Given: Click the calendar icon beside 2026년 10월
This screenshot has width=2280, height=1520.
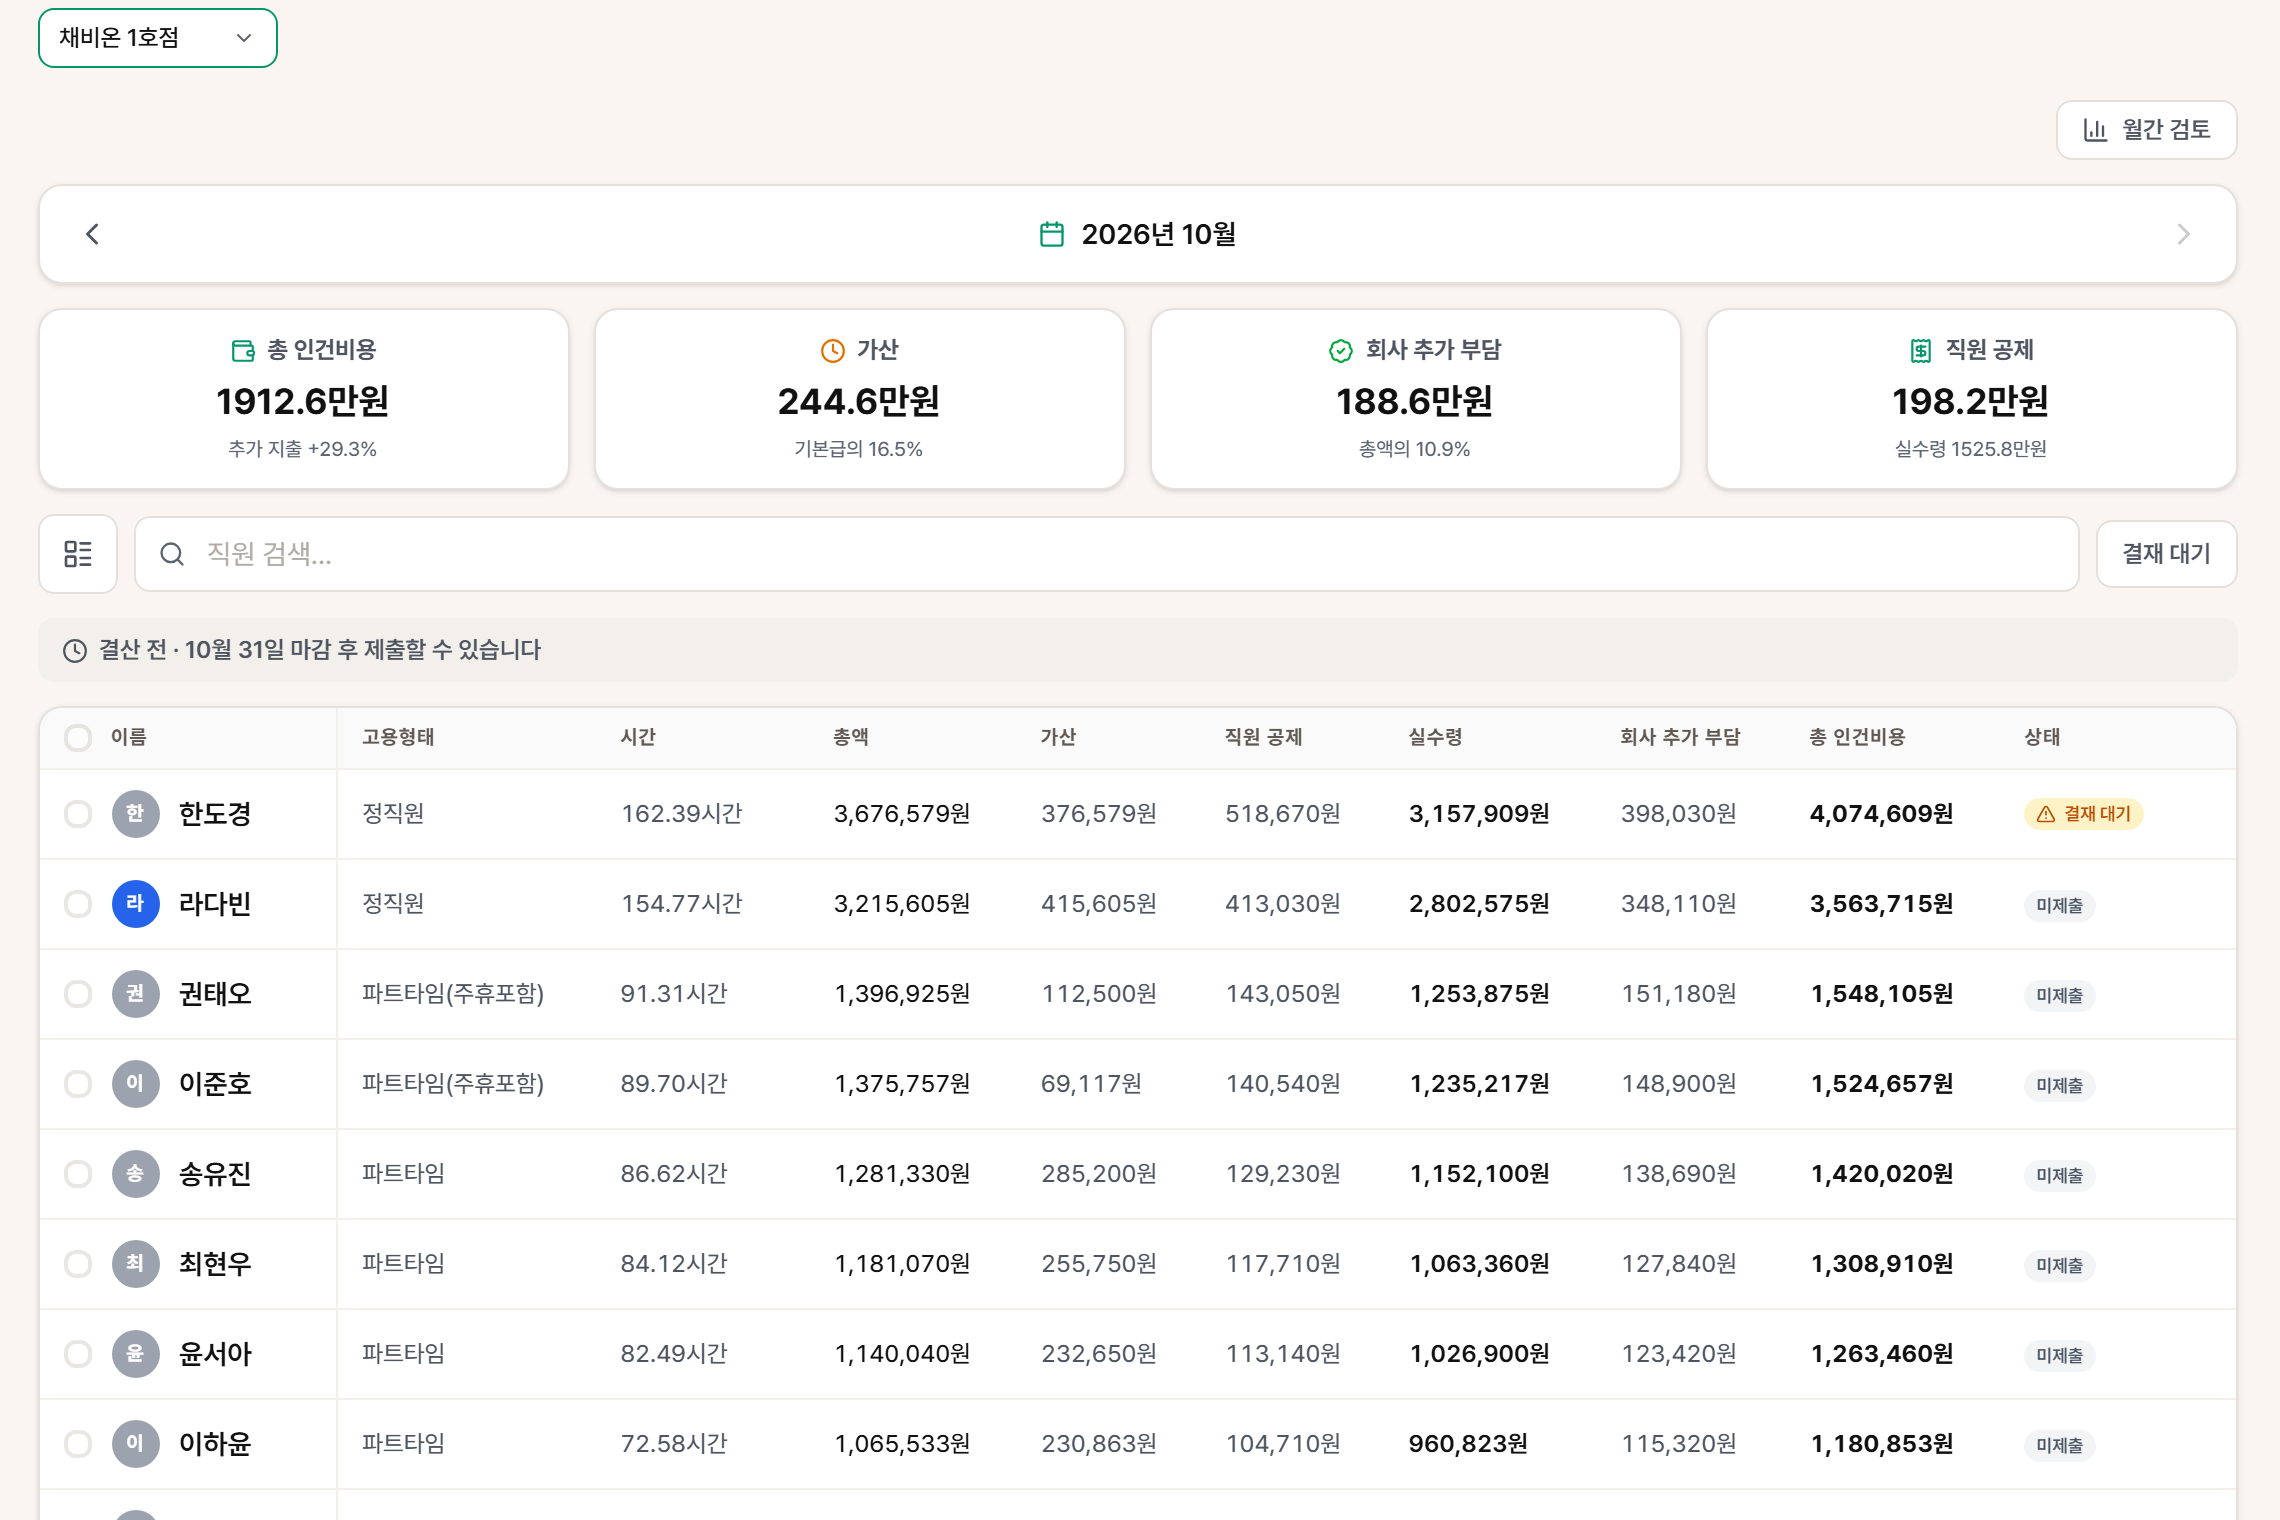Looking at the screenshot, I should pos(1052,234).
